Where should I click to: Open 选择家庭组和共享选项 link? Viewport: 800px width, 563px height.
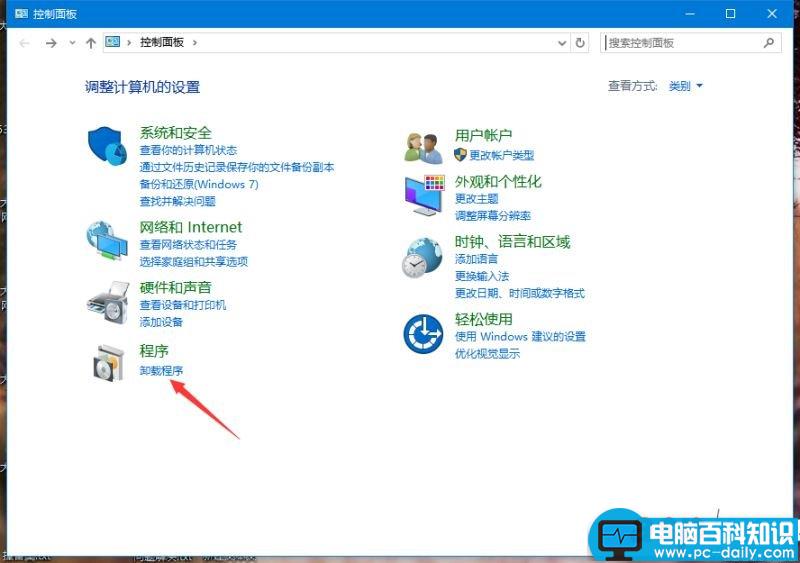click(194, 262)
